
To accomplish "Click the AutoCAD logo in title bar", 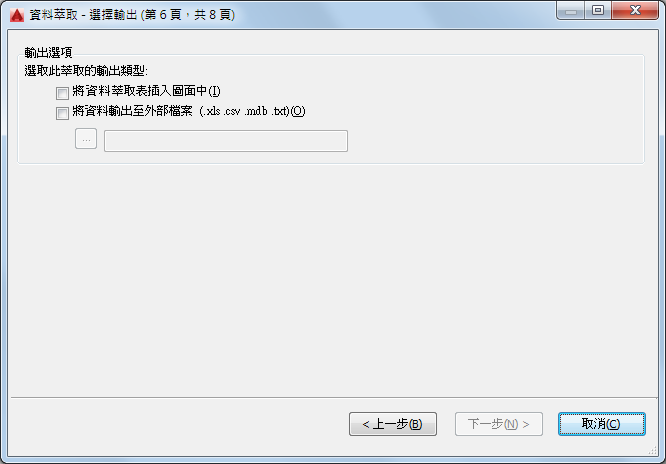I will point(17,15).
